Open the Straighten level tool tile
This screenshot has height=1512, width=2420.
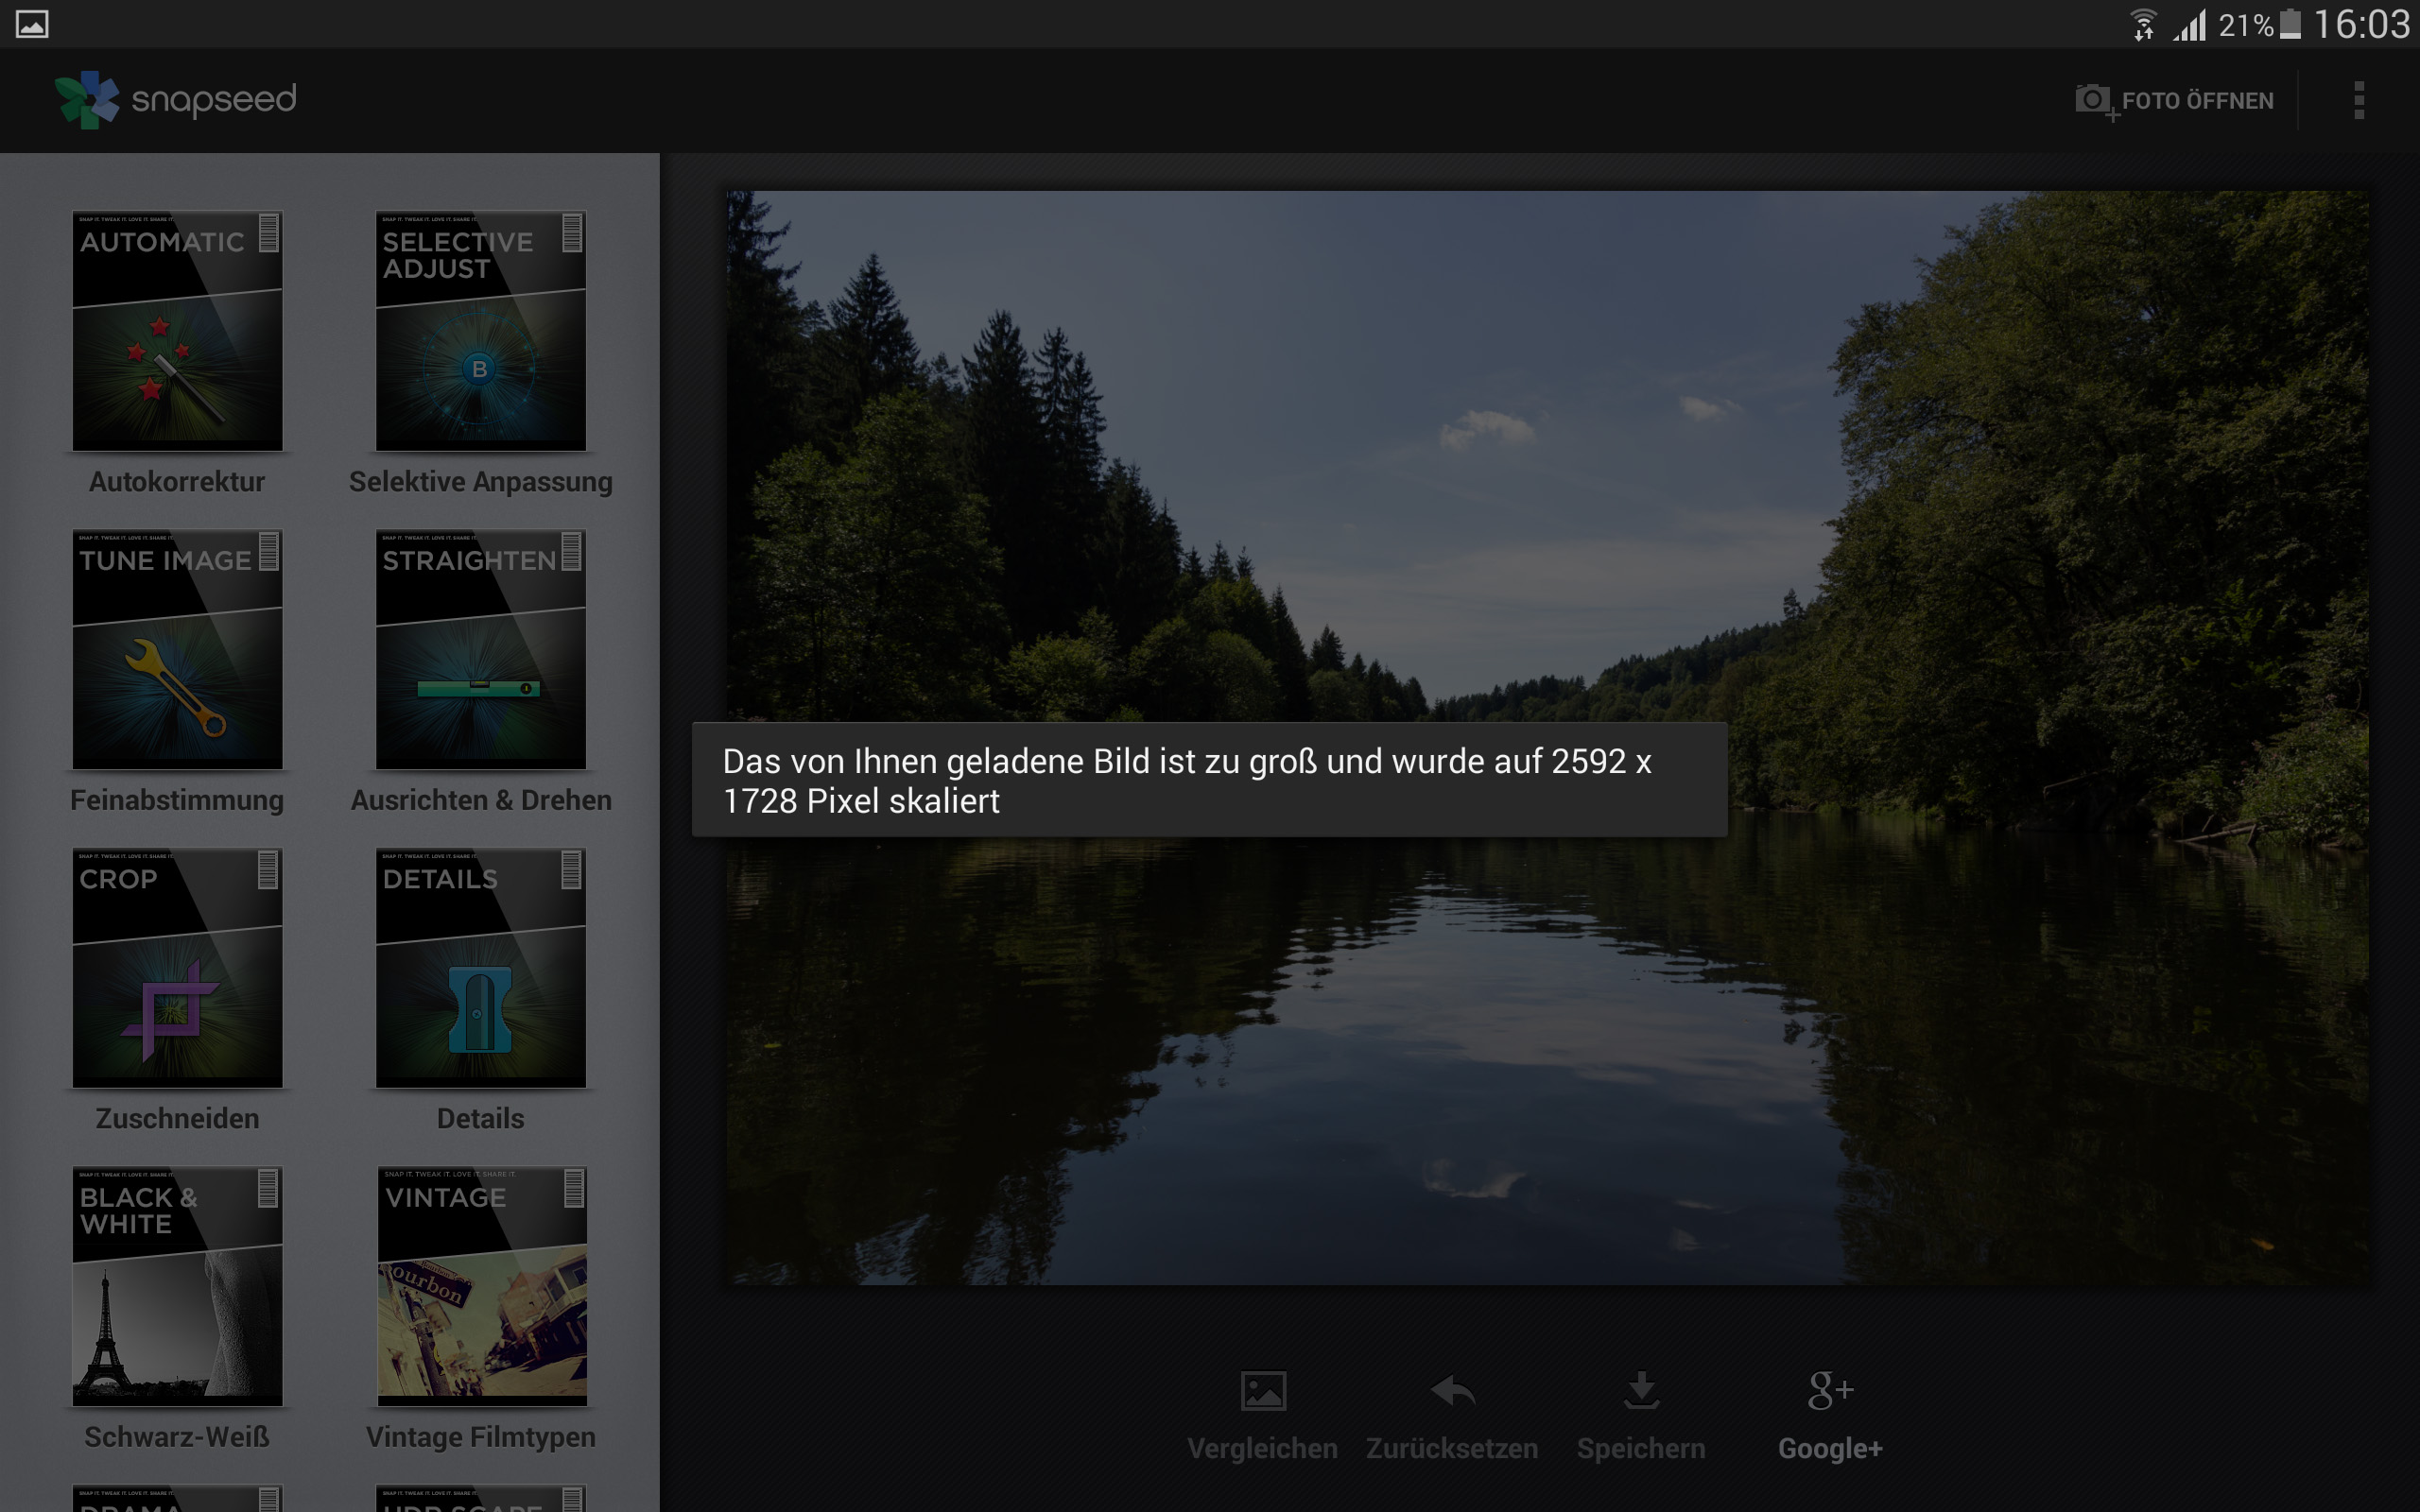480,649
